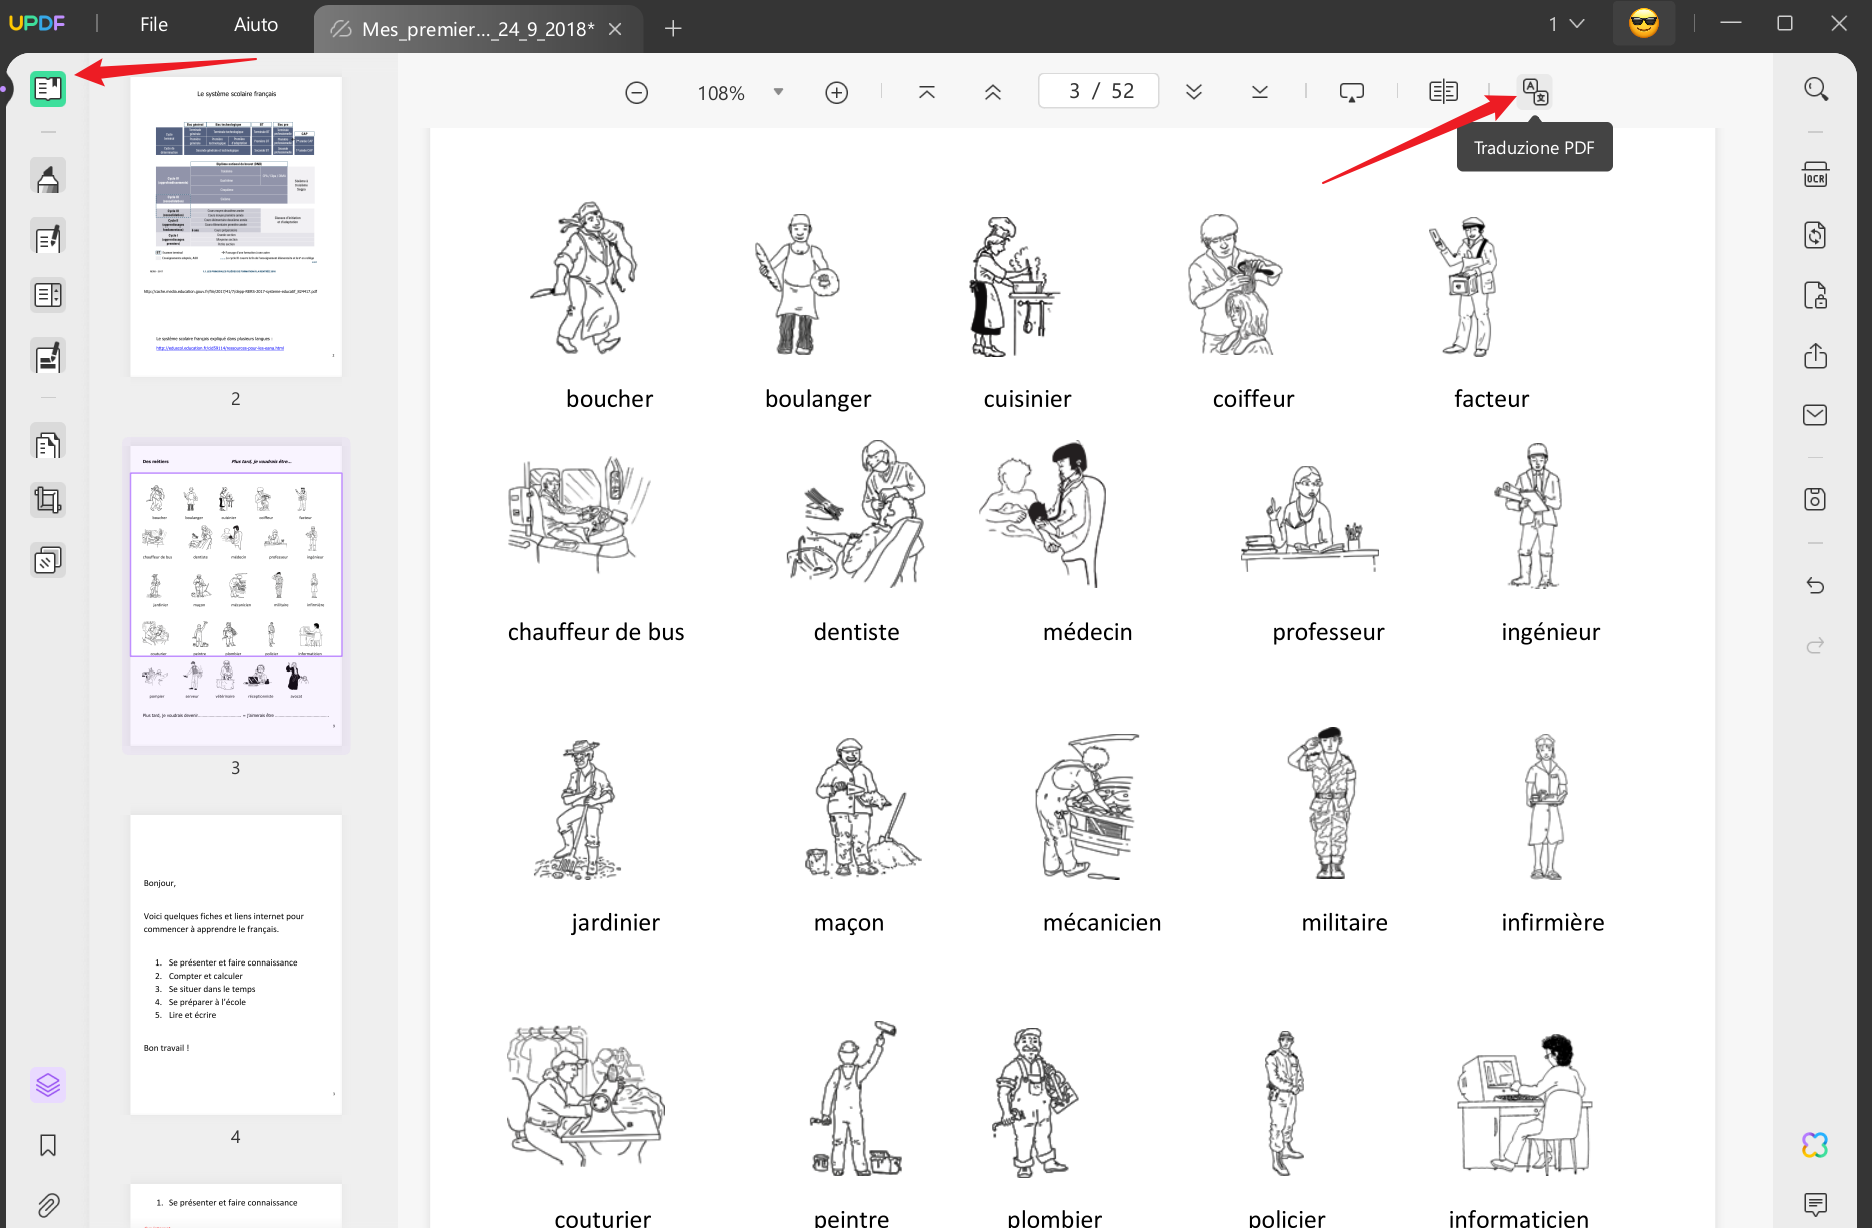Click the page number input field
Screen dimensions: 1872x1228
[1099, 91]
